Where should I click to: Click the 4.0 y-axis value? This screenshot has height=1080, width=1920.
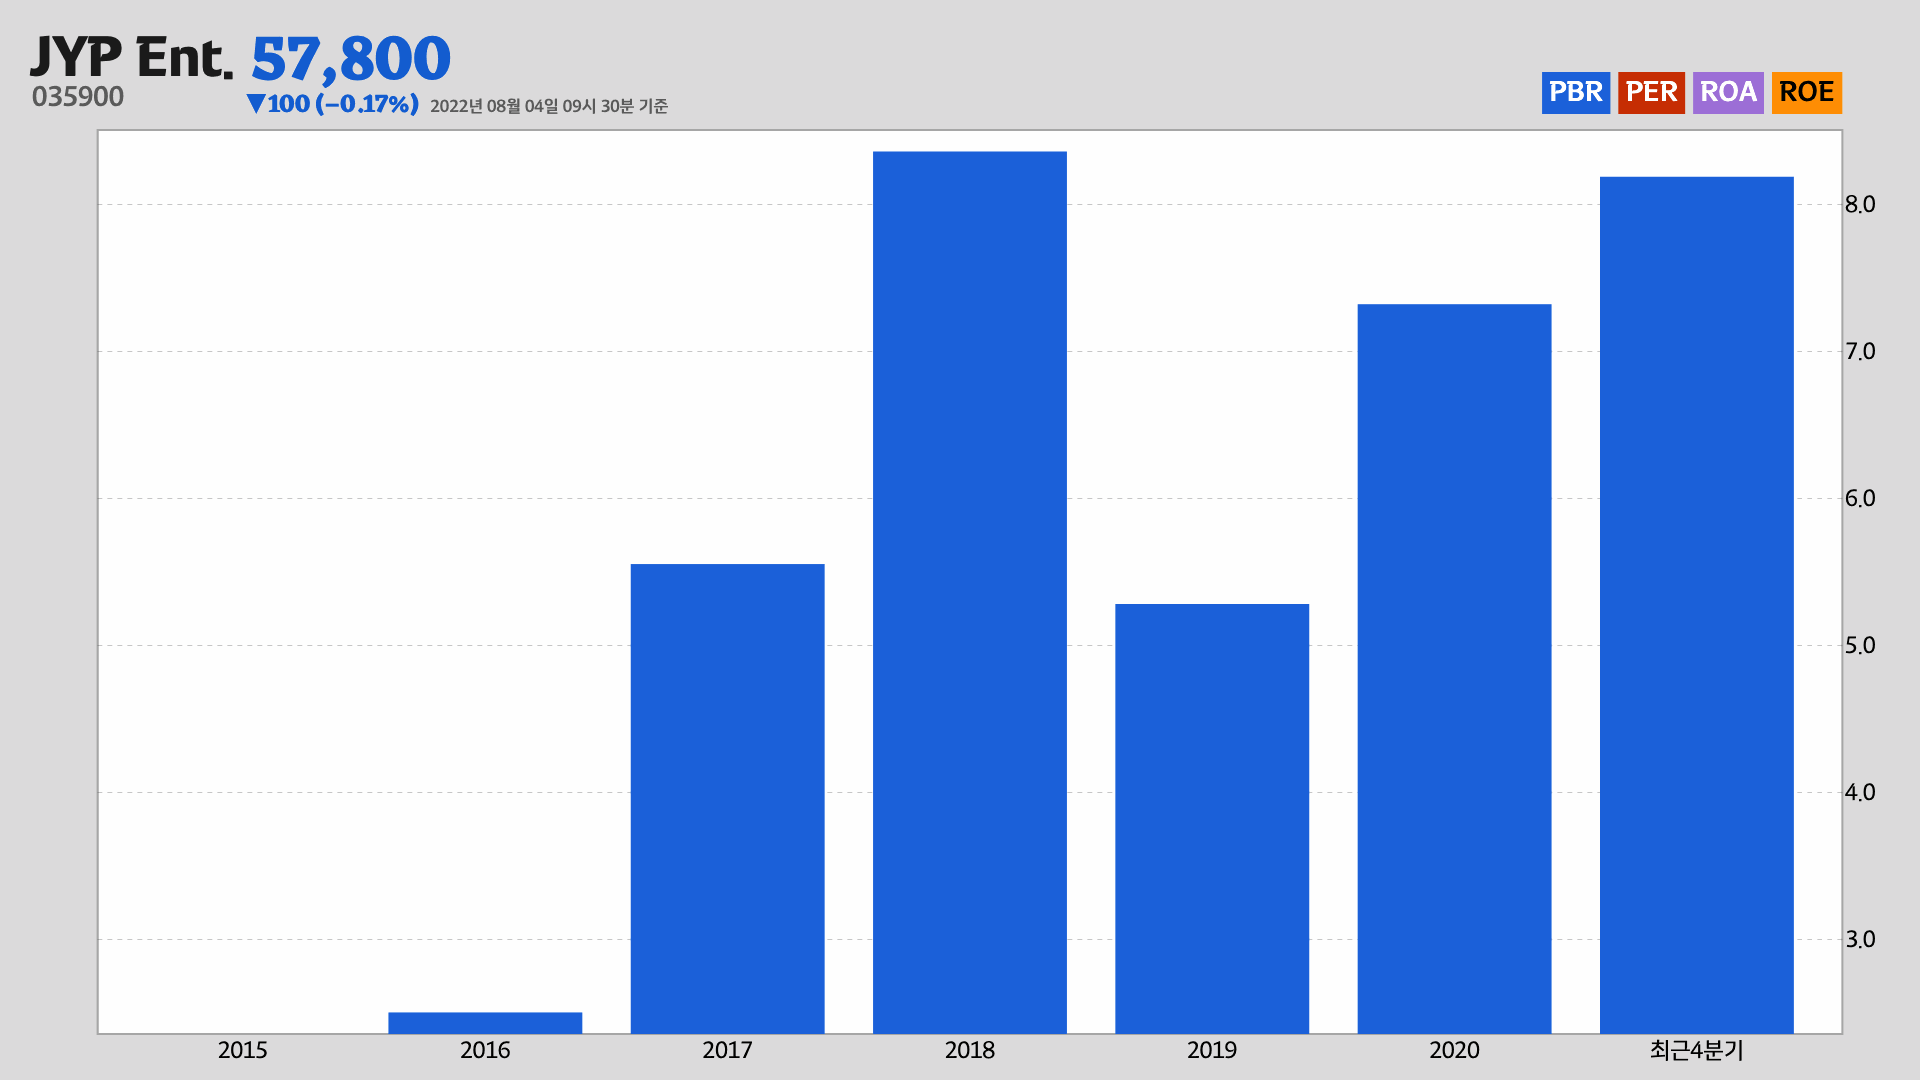pyautogui.click(x=1860, y=793)
